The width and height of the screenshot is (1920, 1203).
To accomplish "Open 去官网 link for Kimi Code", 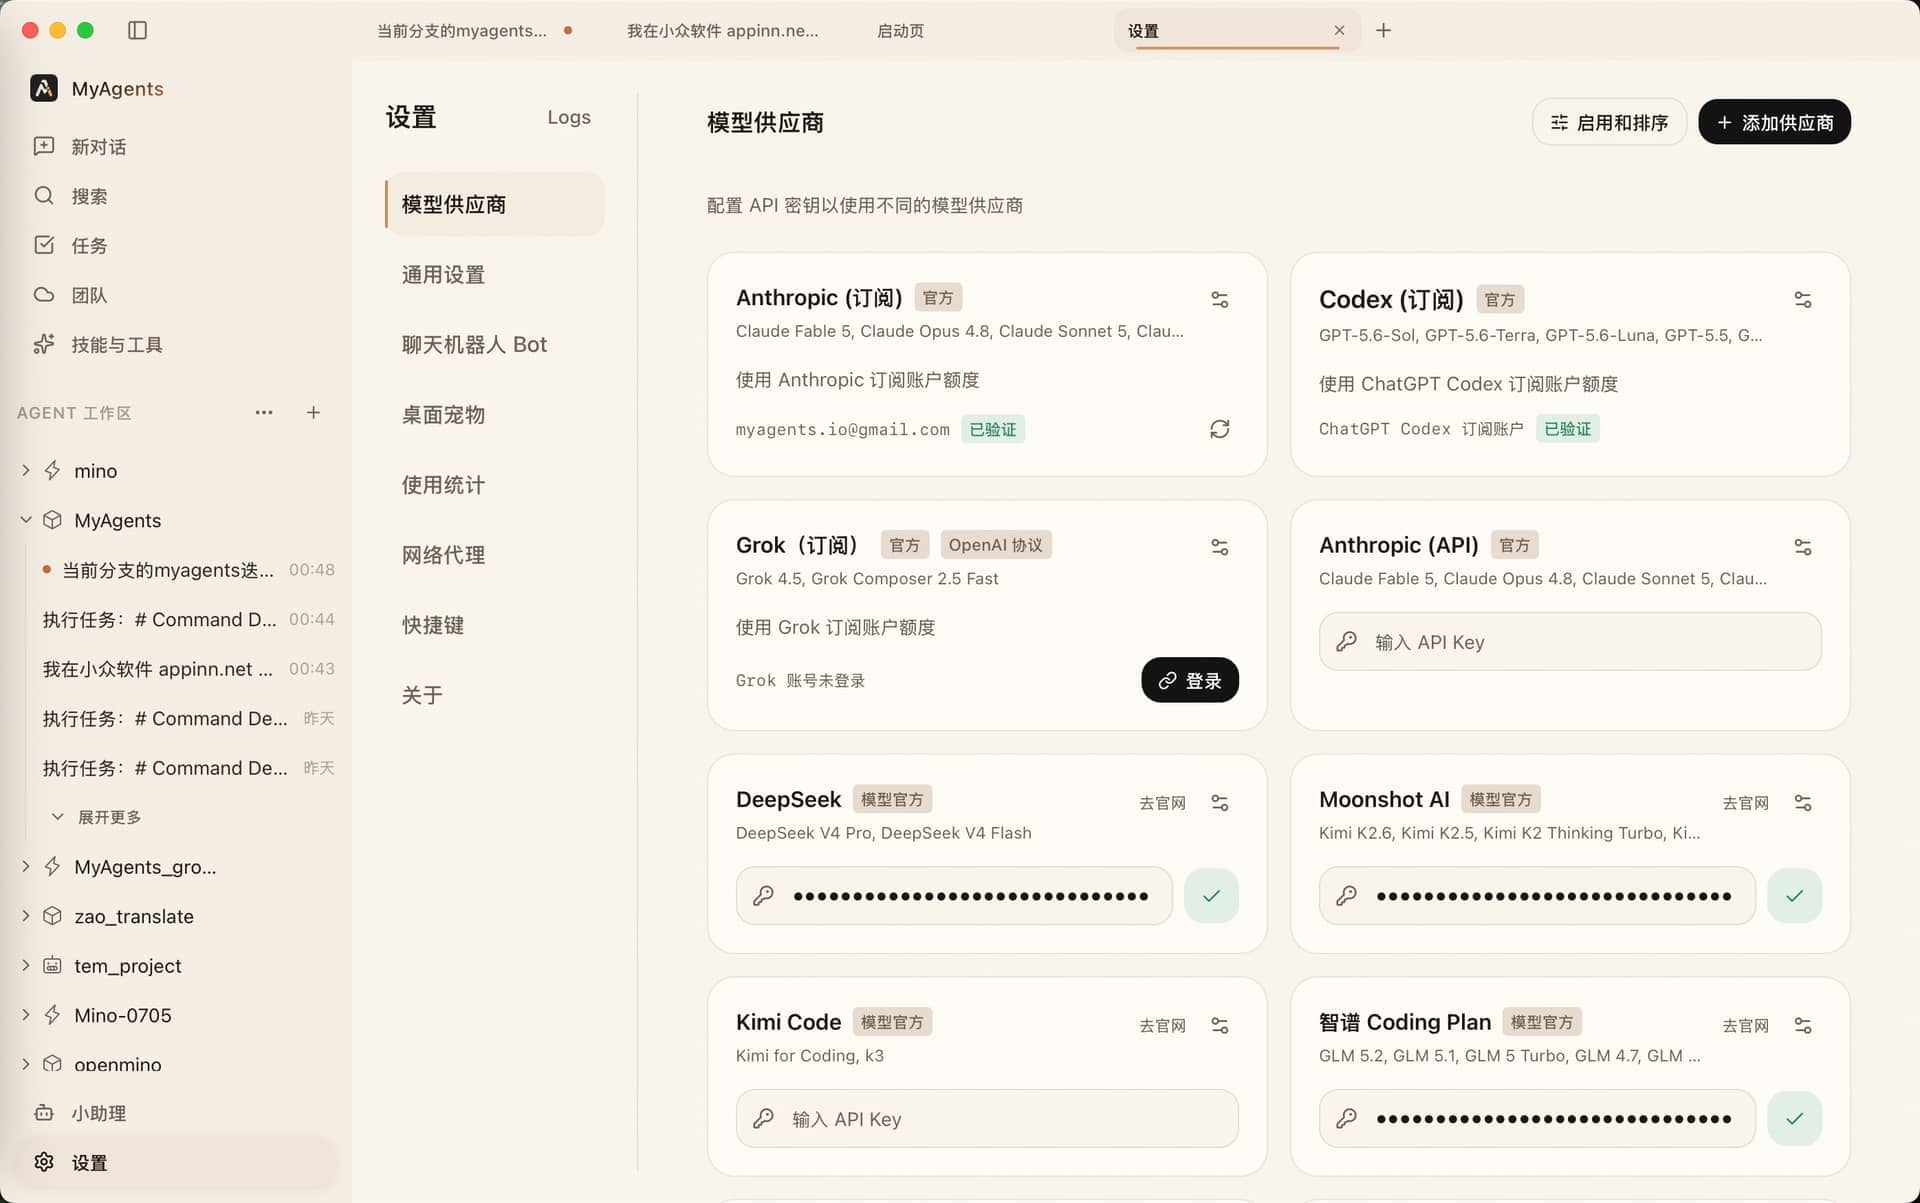I will coord(1162,1026).
